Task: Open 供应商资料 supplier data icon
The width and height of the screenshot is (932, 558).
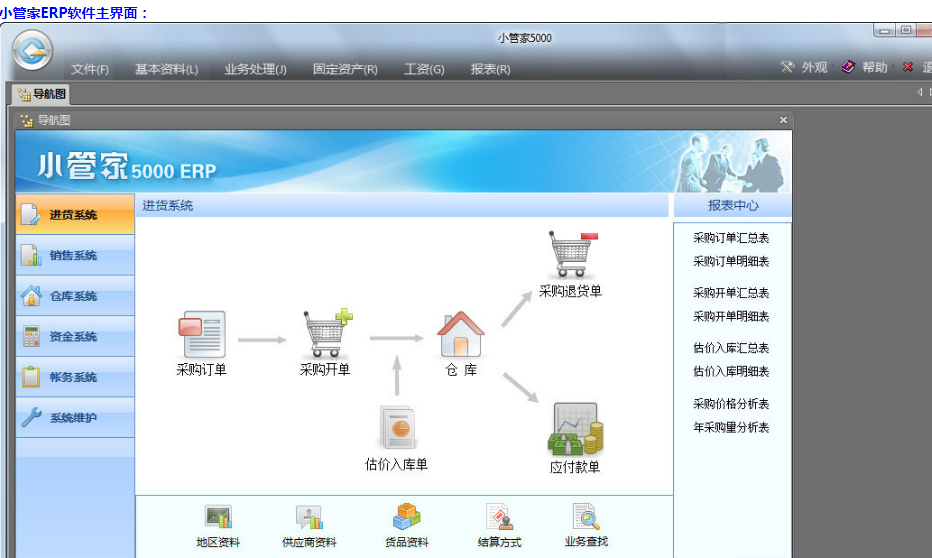Action: [309, 517]
